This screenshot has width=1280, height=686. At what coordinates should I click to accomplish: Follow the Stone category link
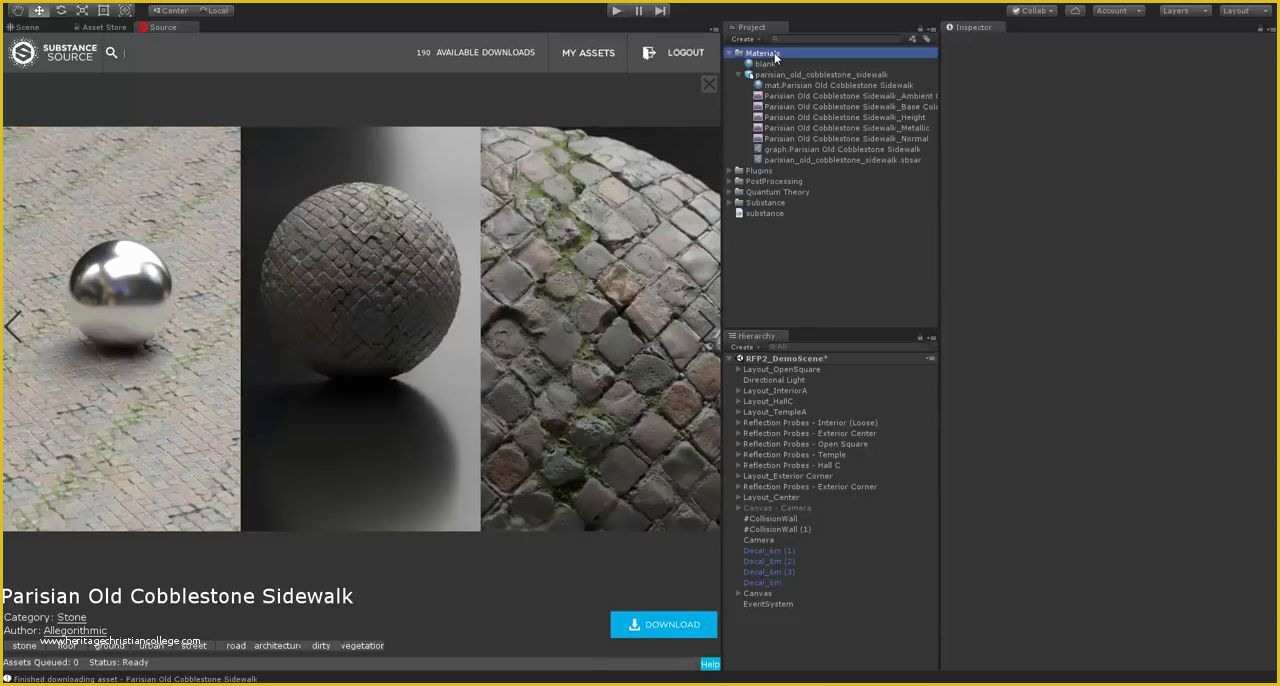71,618
